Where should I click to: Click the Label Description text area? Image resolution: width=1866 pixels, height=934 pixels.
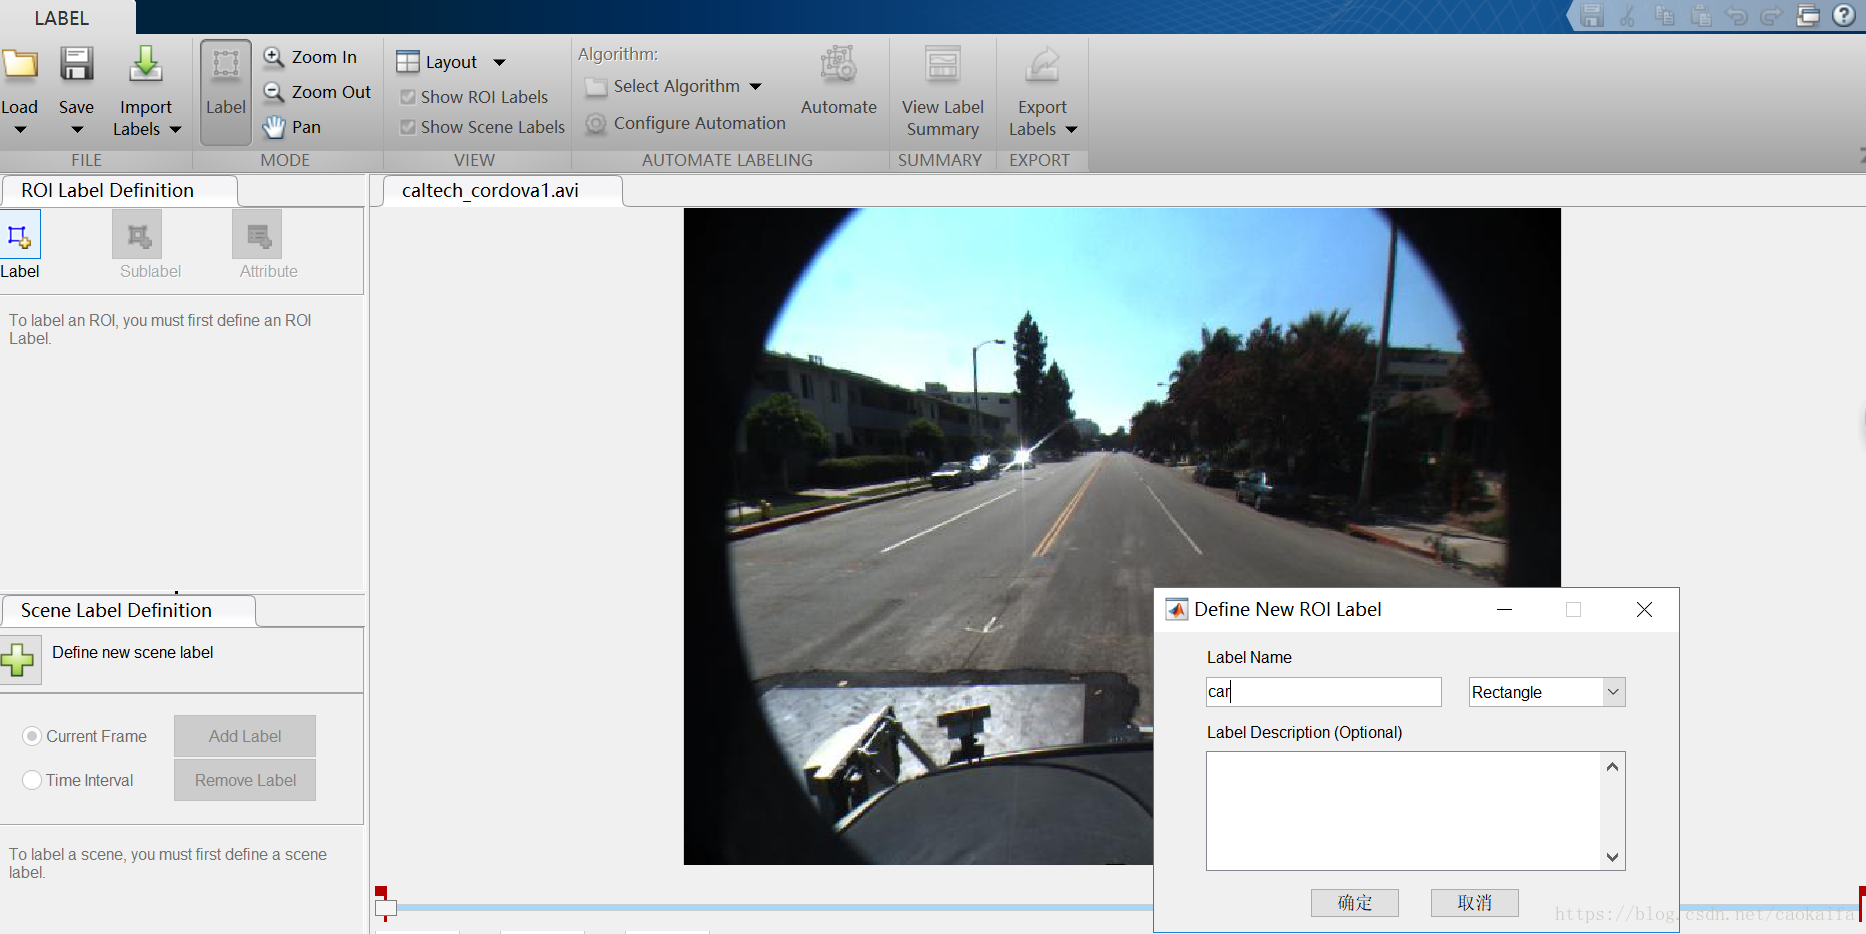1404,811
